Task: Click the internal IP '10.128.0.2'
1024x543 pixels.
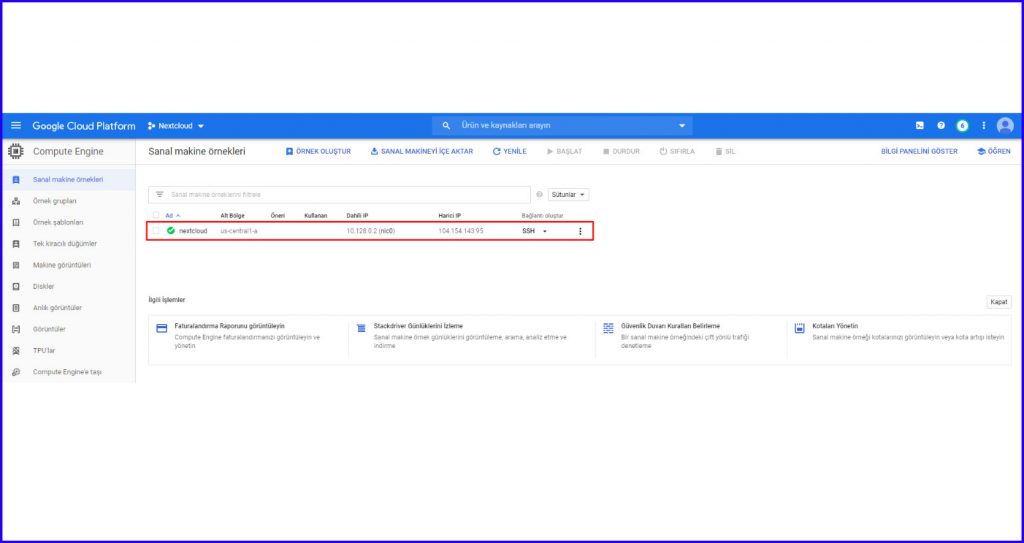Action: point(361,231)
